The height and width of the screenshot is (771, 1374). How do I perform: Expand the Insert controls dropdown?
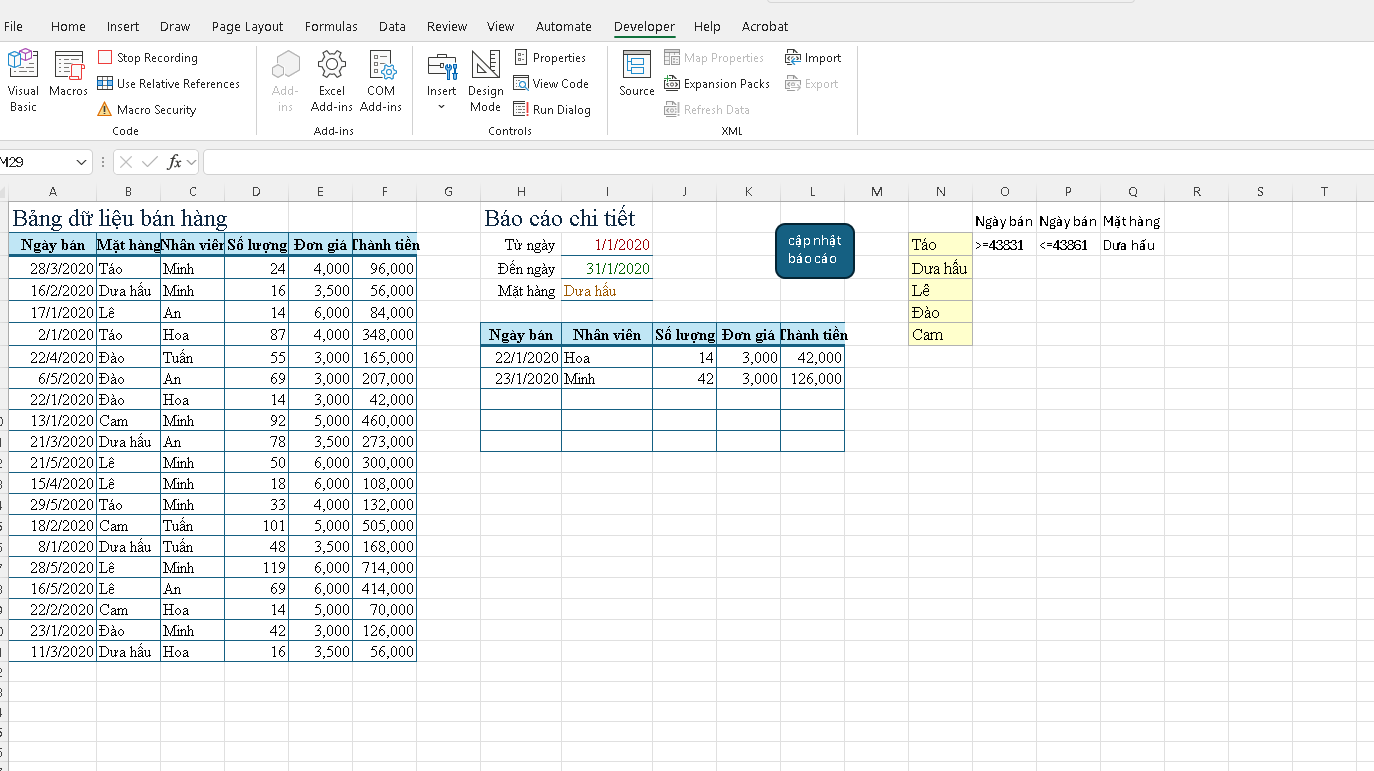(441, 106)
